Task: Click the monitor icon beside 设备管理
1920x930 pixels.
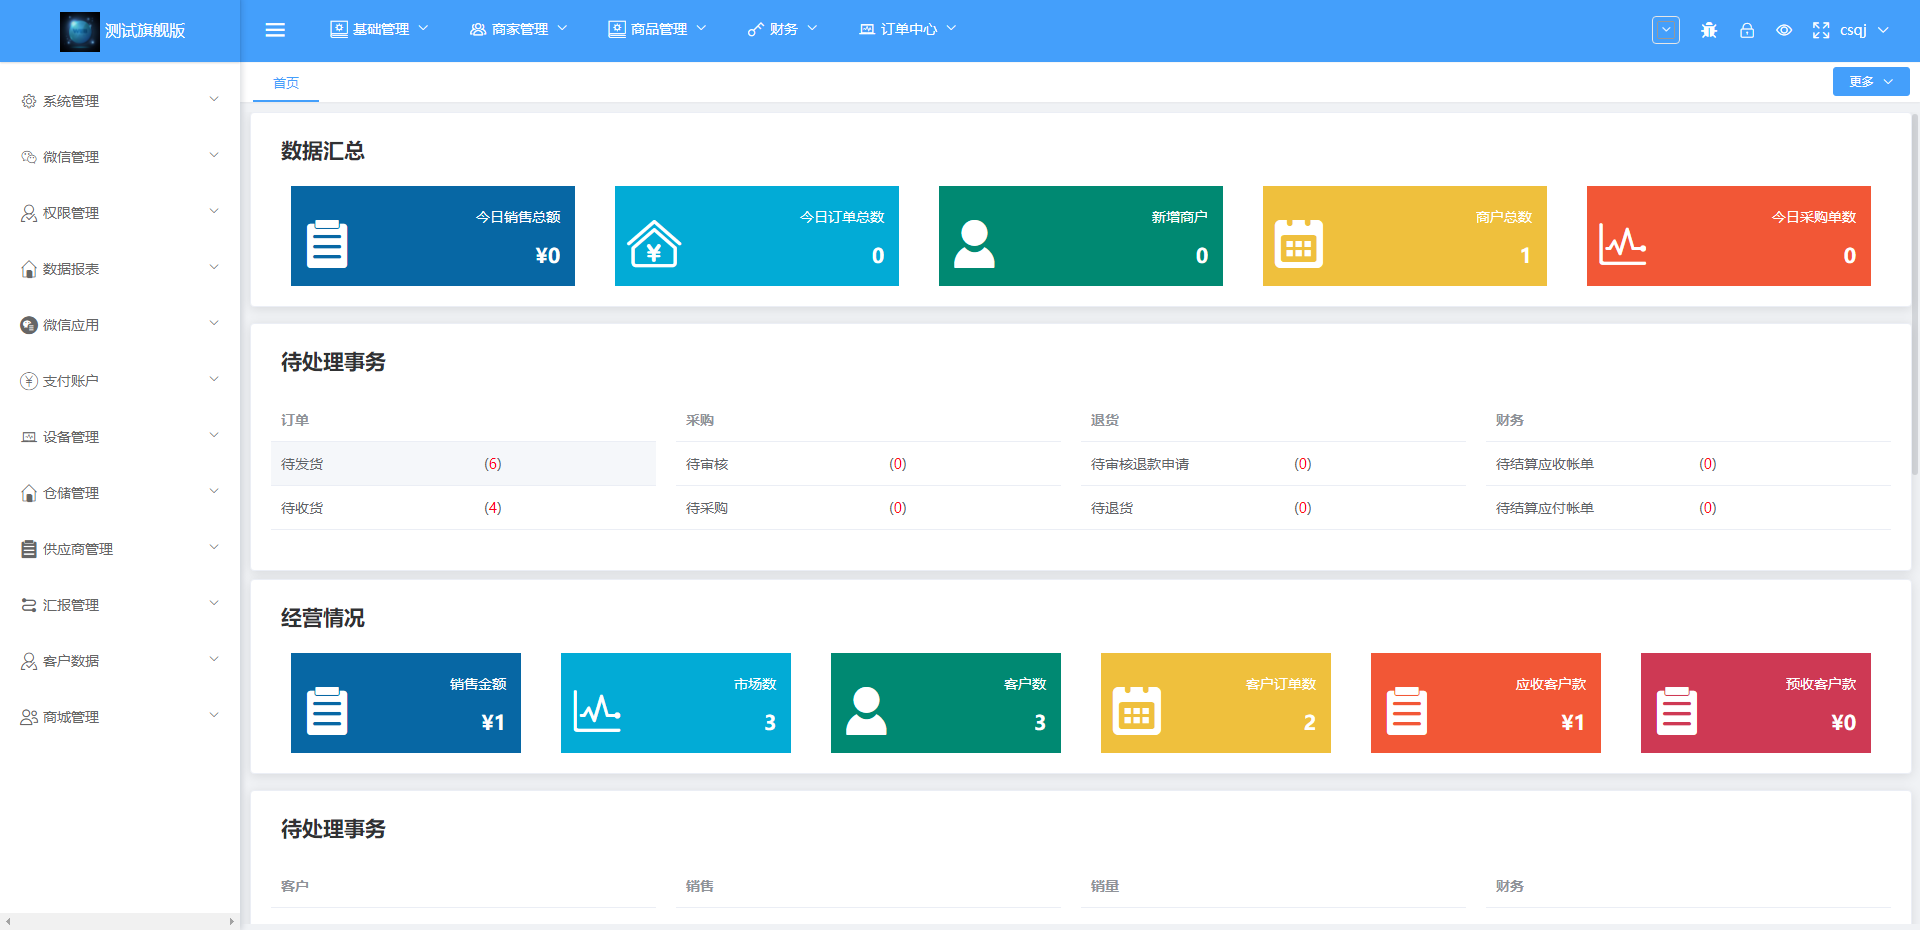Action: click(x=29, y=437)
